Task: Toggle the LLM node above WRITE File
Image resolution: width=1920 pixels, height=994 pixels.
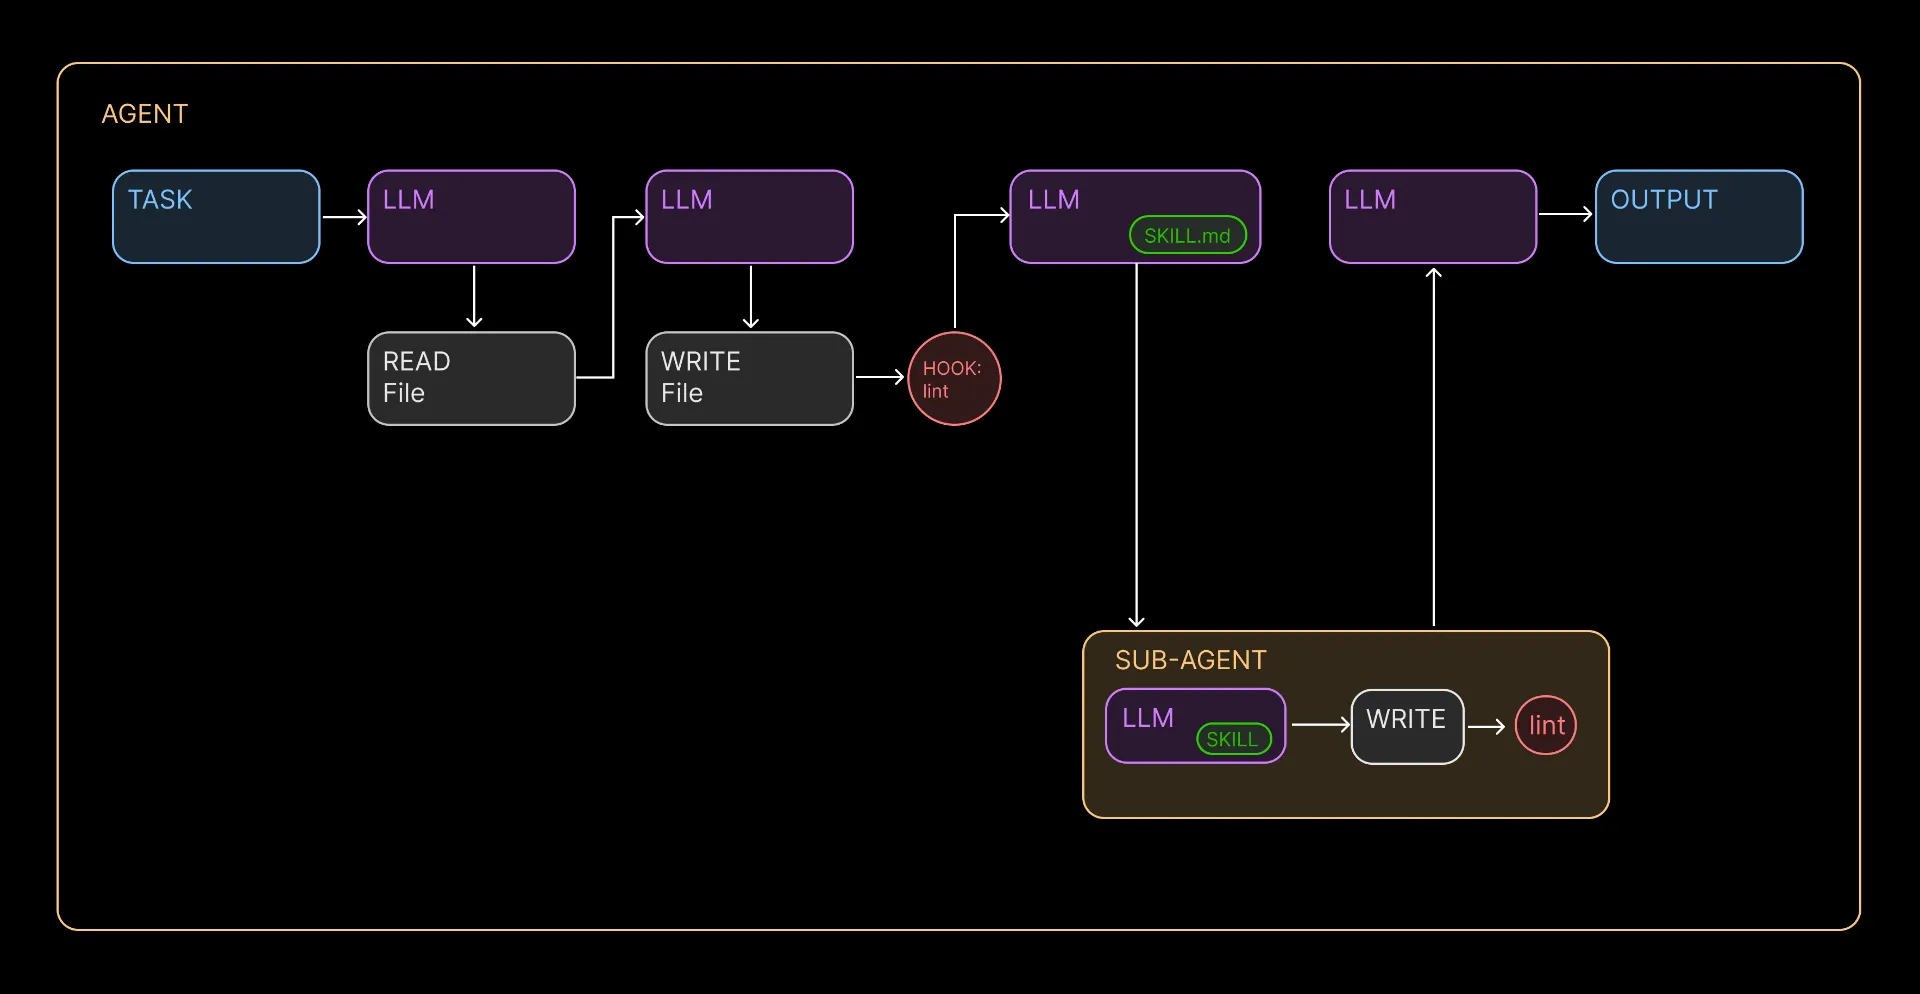Action: (x=748, y=216)
